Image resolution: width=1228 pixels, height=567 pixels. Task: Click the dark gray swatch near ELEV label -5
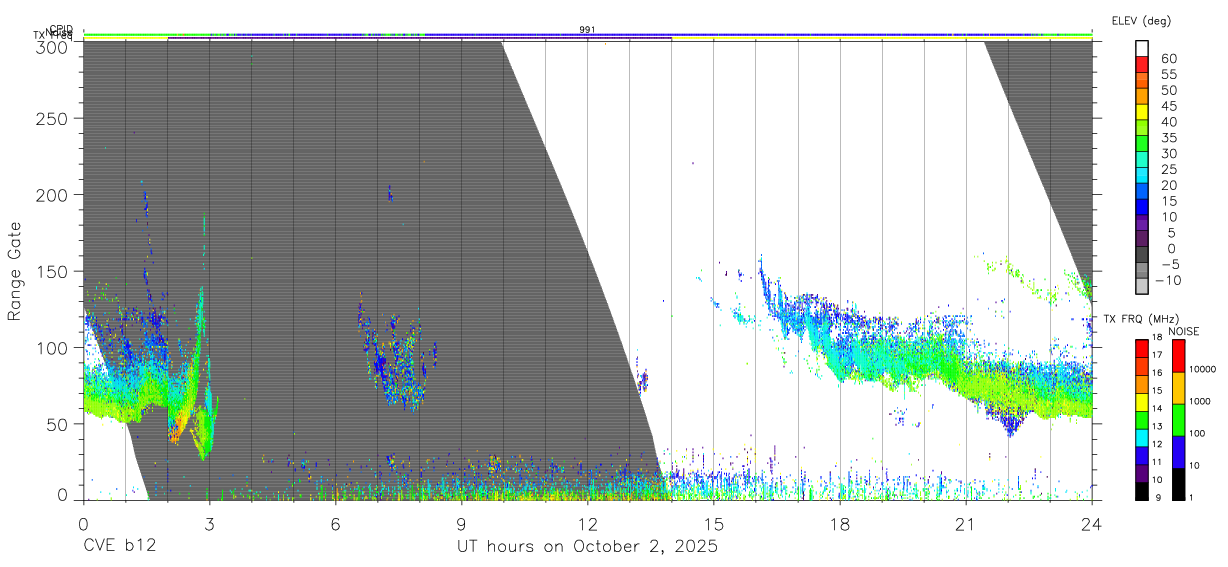[1142, 256]
